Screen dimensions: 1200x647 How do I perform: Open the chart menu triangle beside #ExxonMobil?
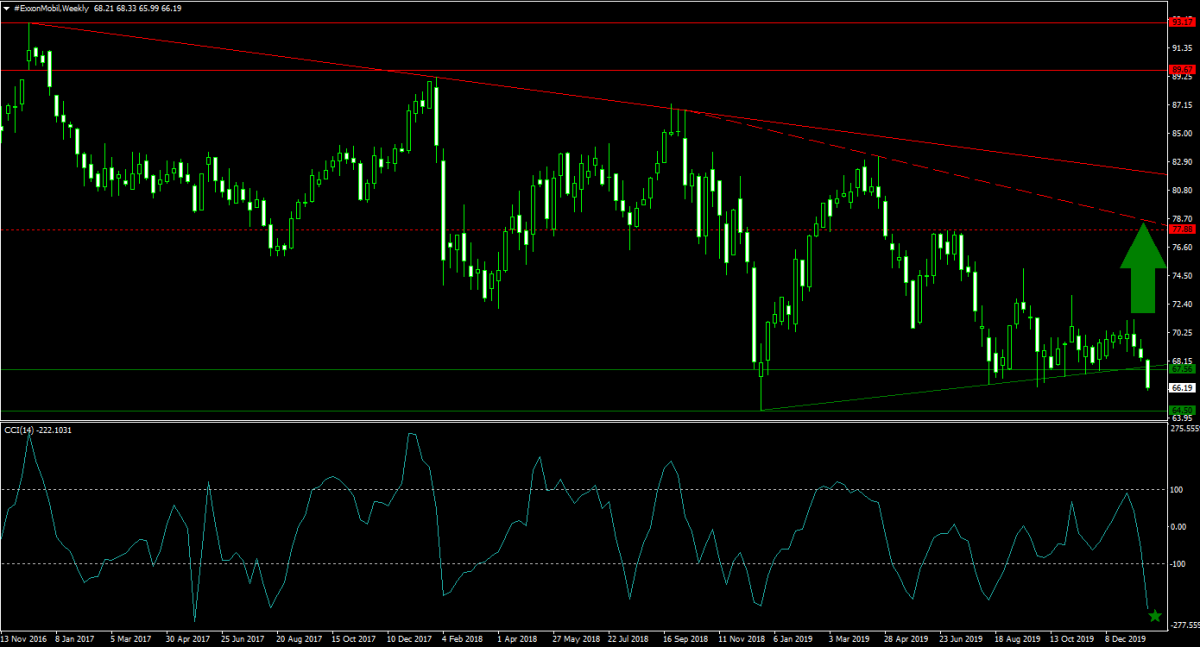tap(7, 8)
